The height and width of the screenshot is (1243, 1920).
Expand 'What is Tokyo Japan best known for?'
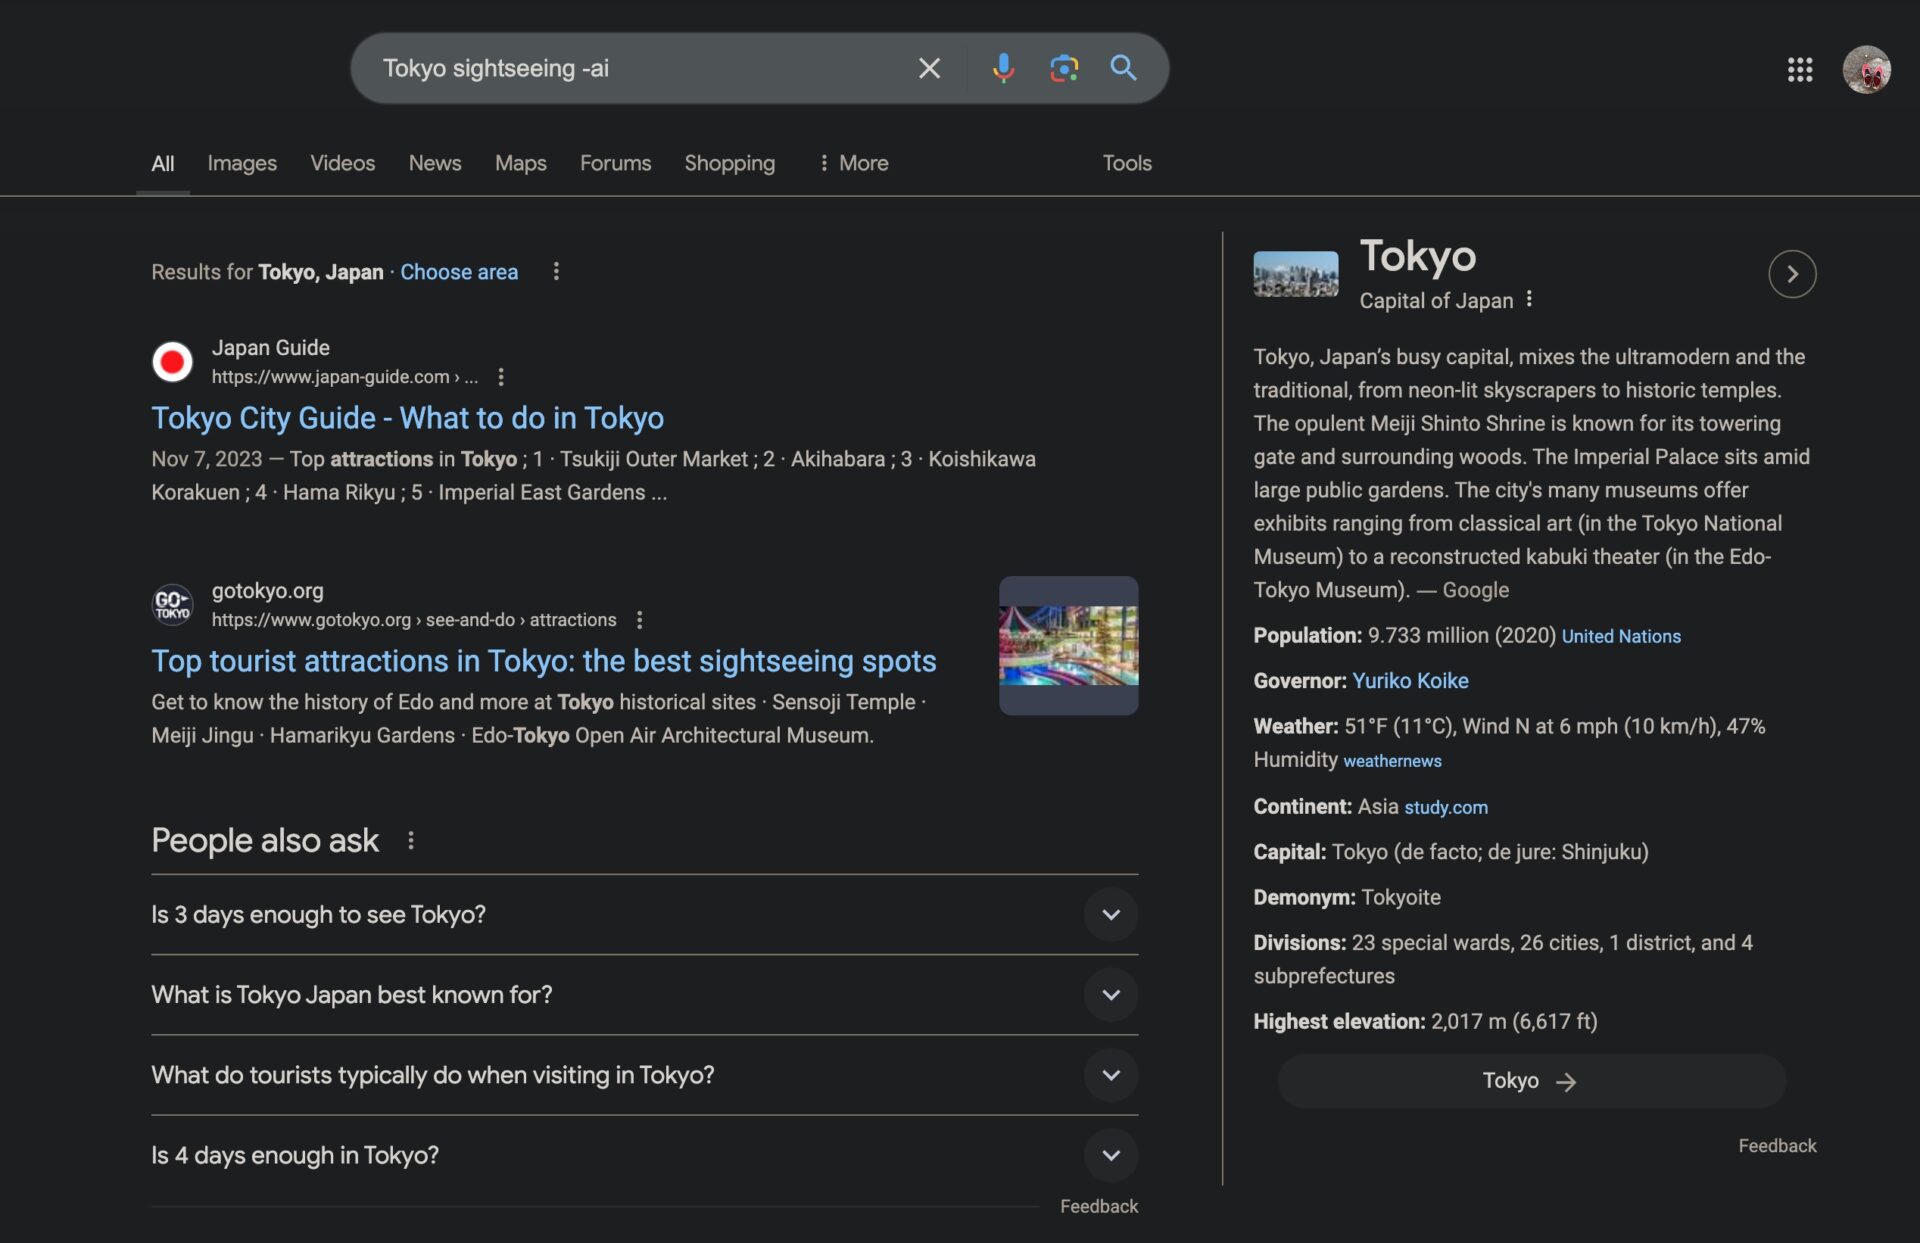(x=644, y=995)
